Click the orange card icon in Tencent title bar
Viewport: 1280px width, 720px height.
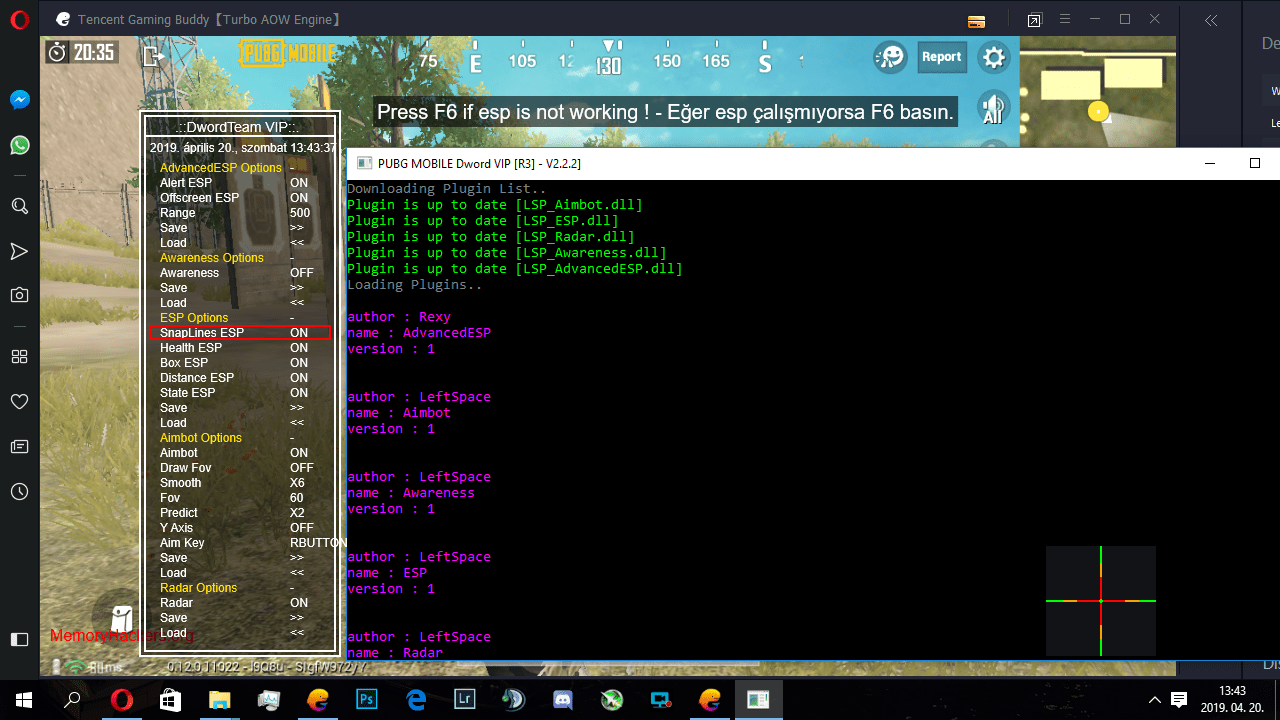tap(977, 21)
